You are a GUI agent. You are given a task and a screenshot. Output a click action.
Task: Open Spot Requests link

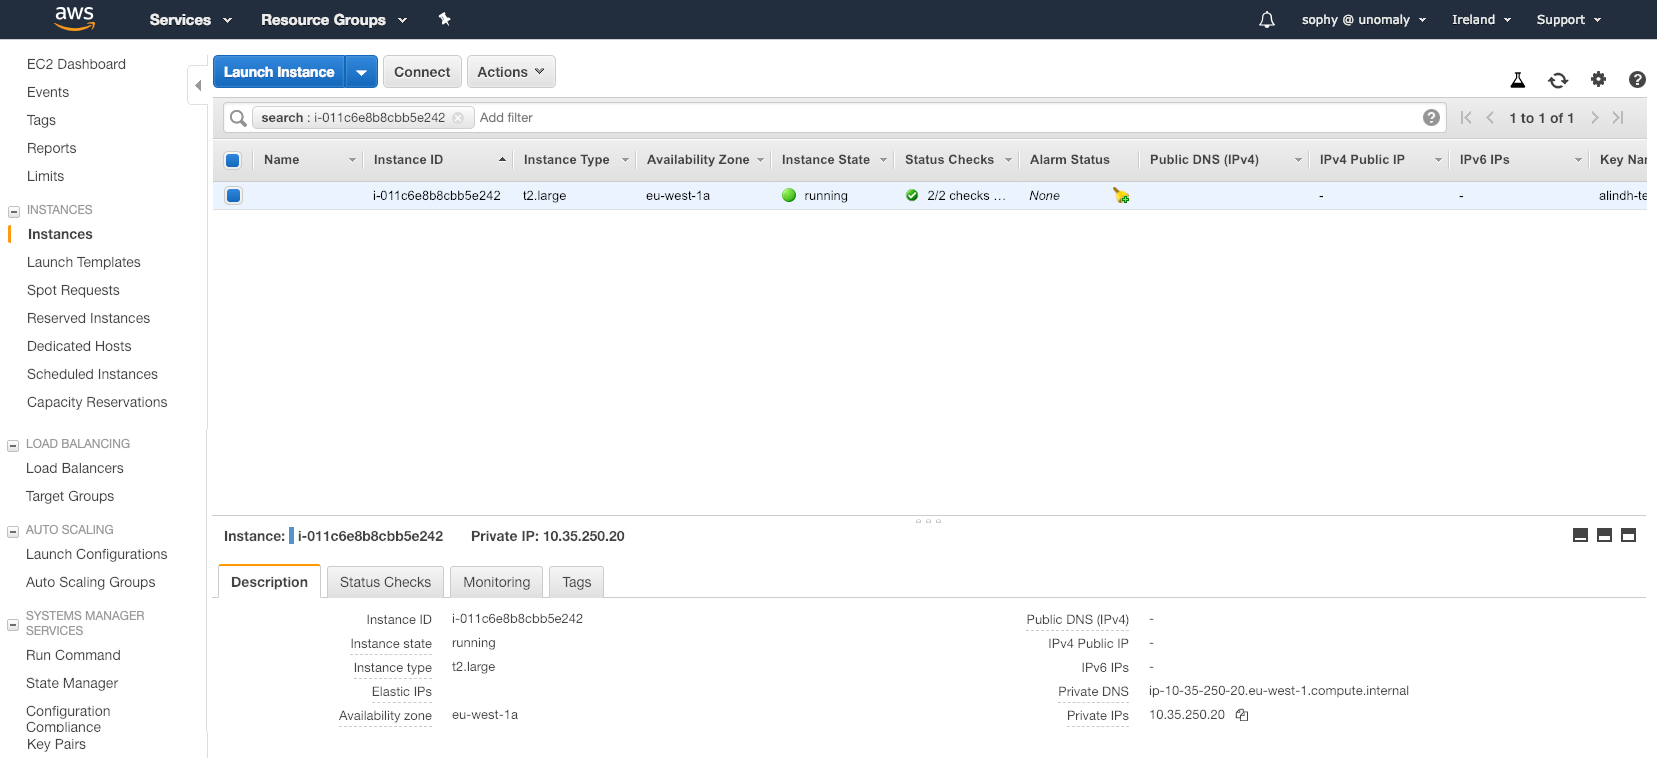tap(73, 290)
